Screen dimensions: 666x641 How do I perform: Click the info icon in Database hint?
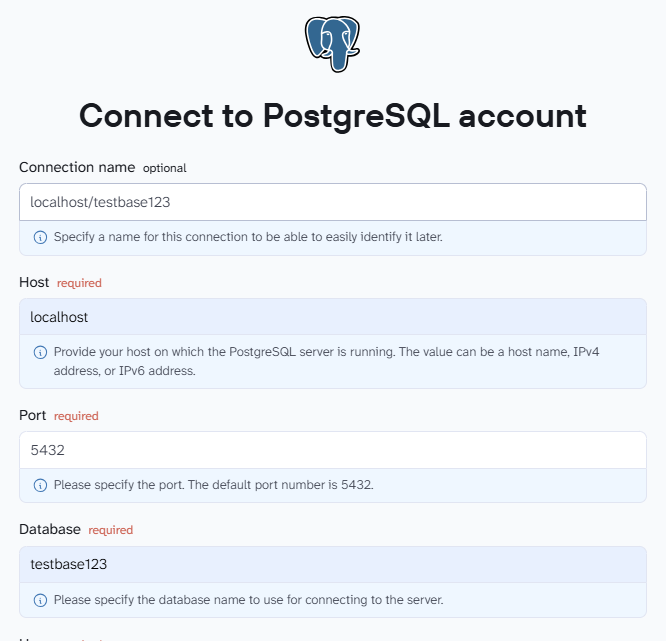[40, 600]
